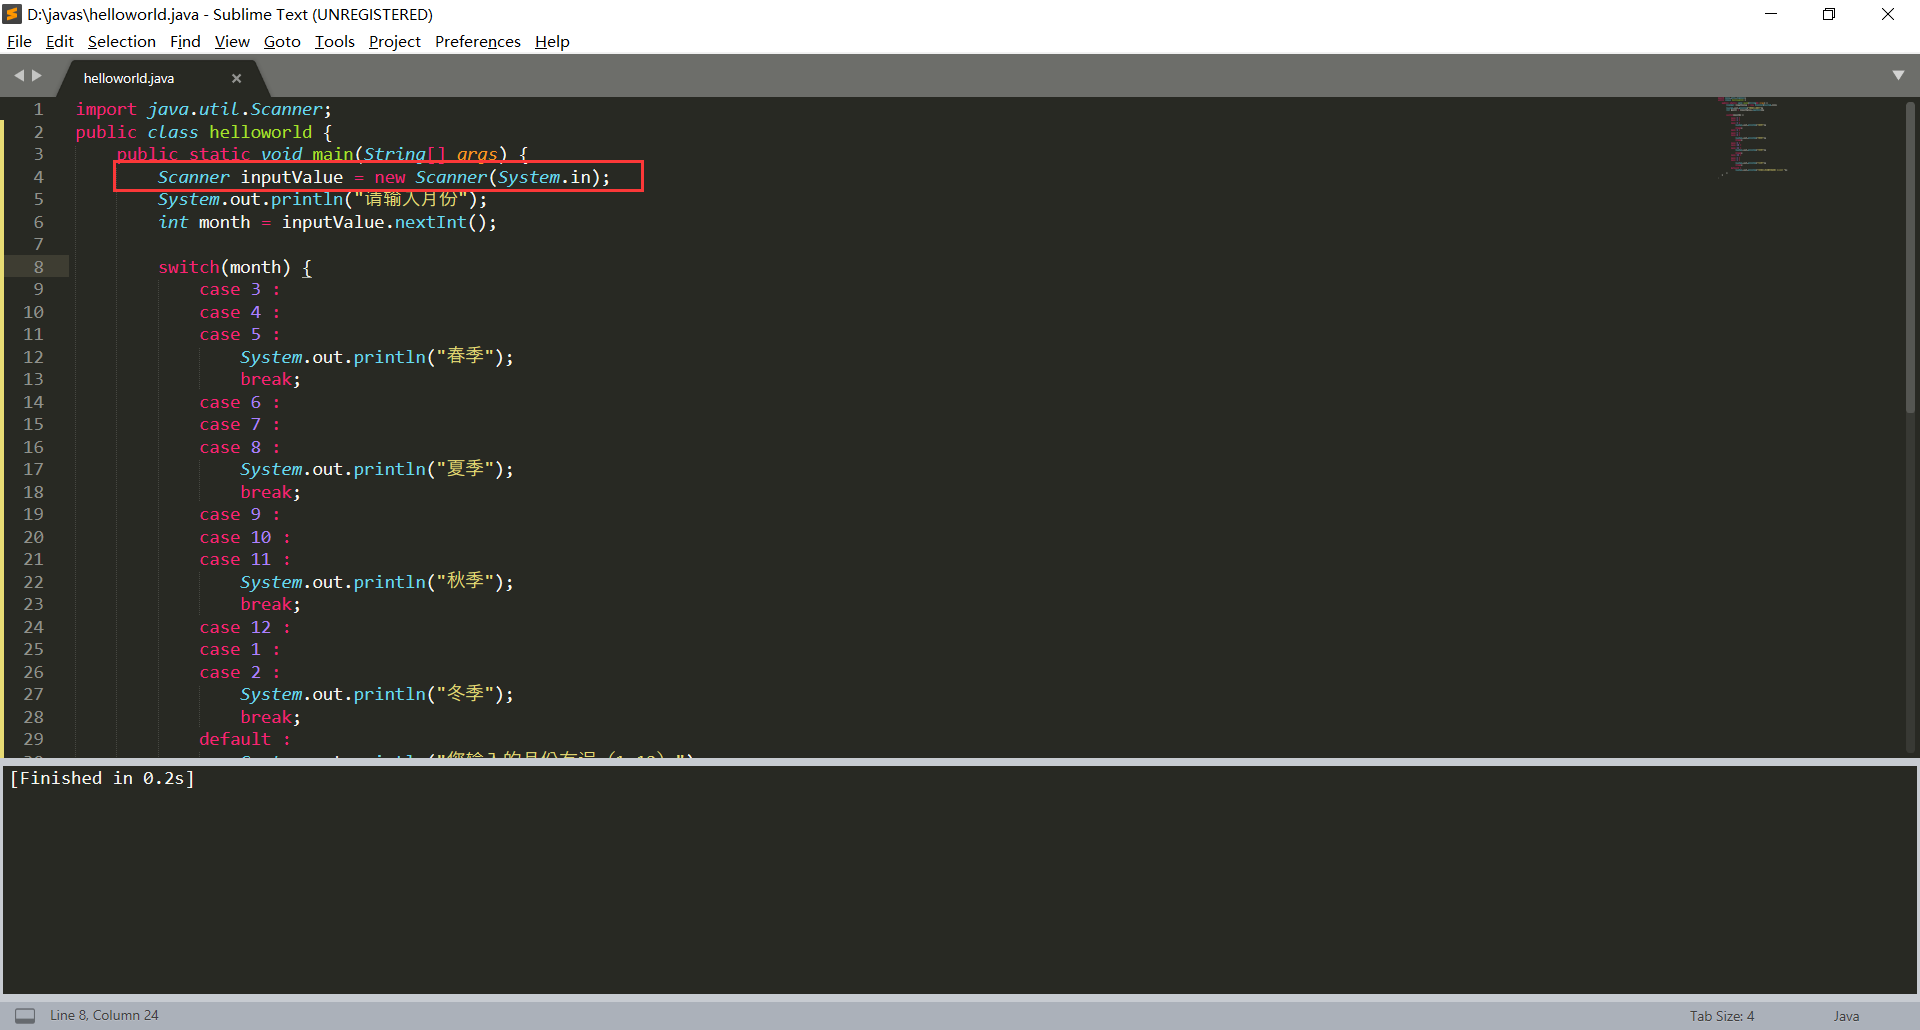This screenshot has width=1920, height=1030.
Task: Click line number 1 in gutter
Action: pyautogui.click(x=38, y=109)
